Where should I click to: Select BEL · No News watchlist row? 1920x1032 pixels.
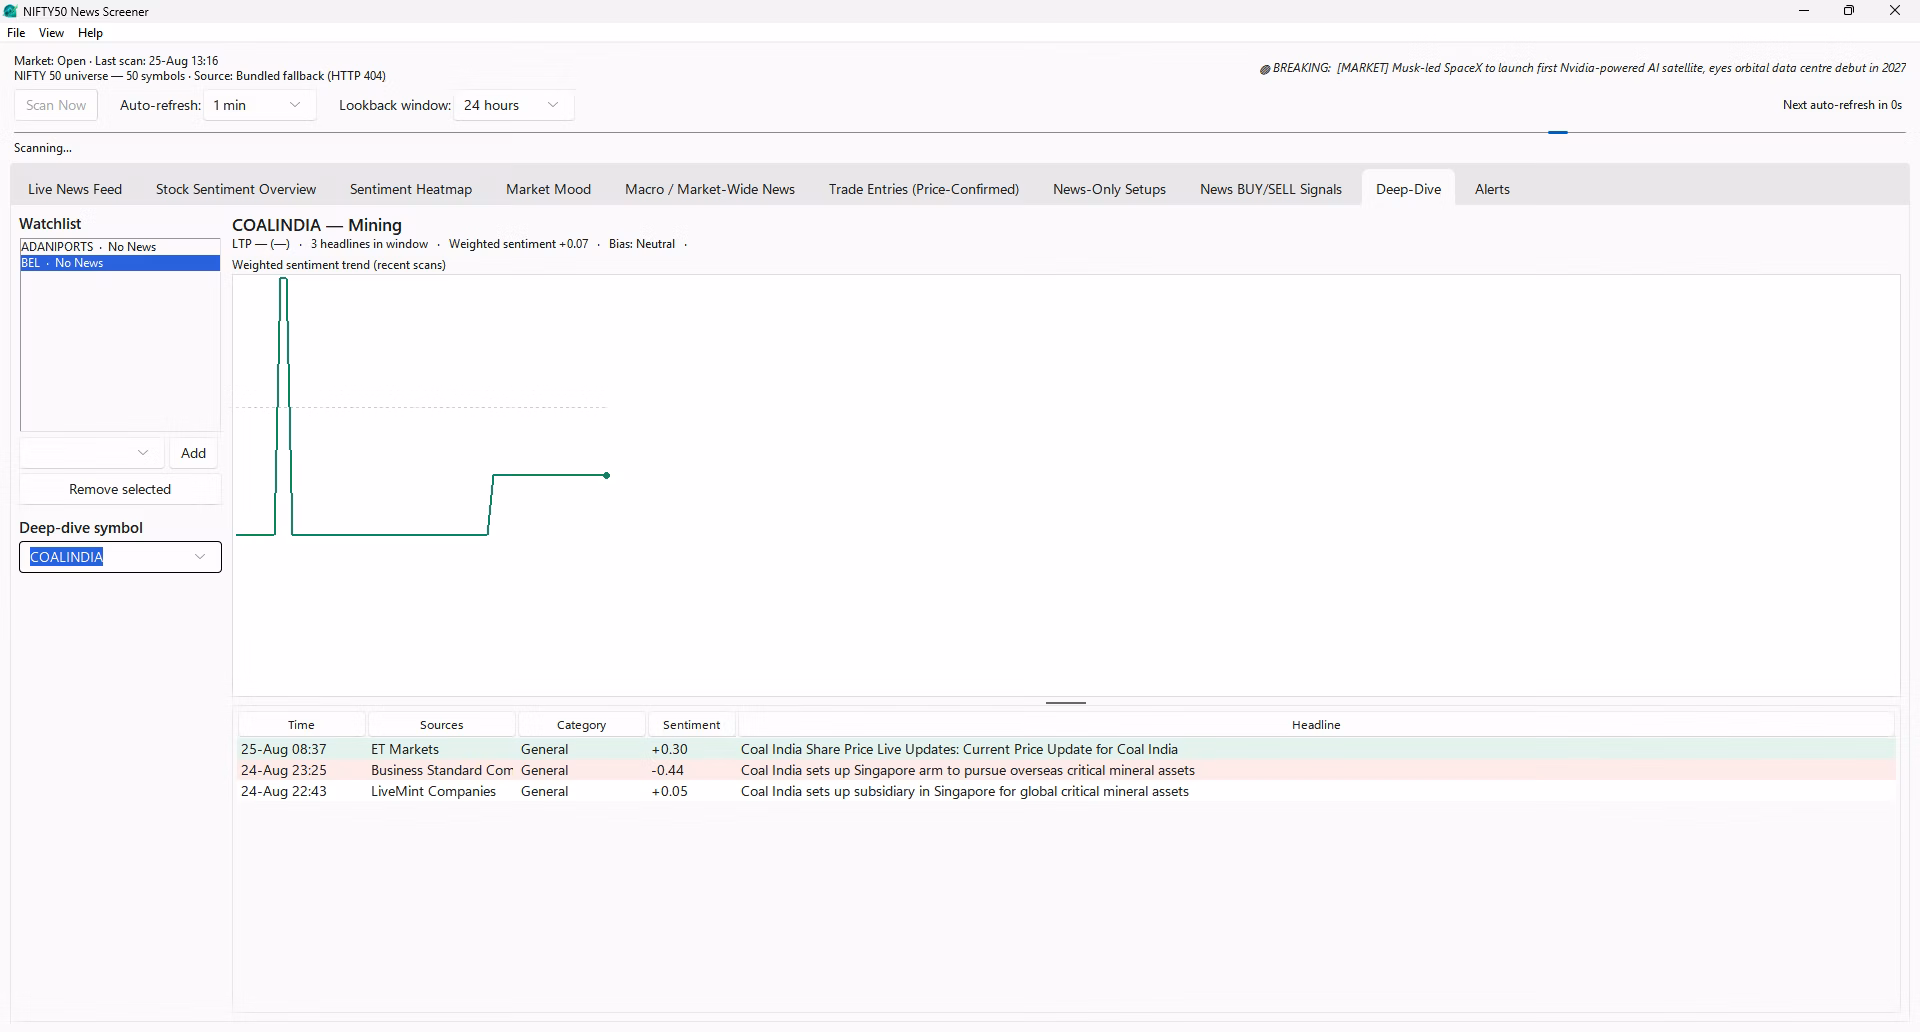click(120, 263)
